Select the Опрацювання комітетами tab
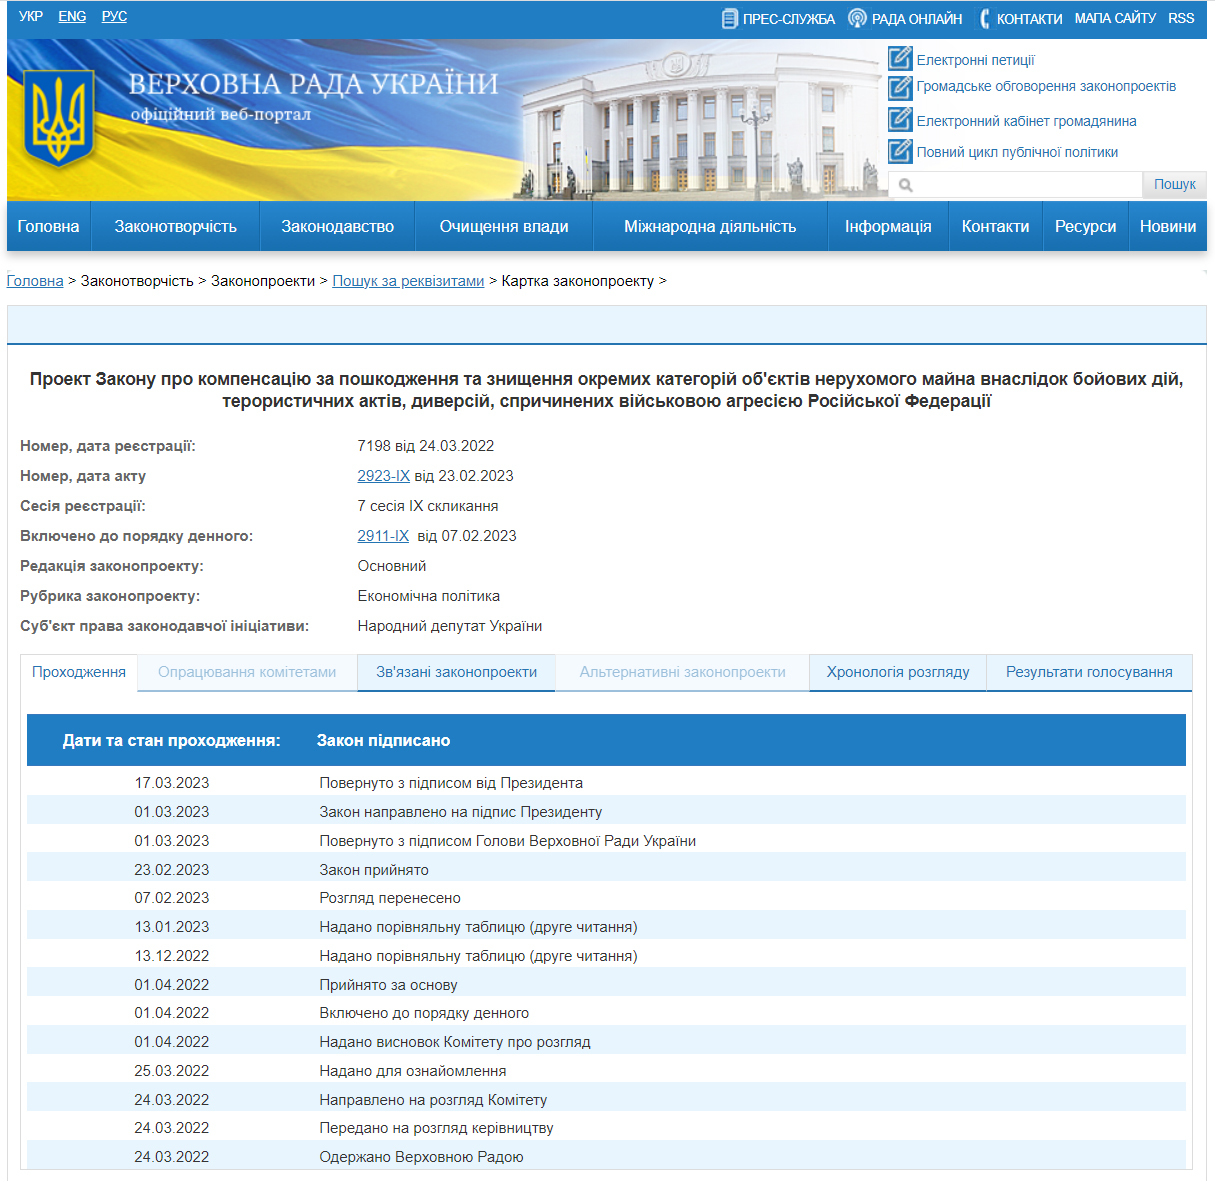 click(247, 672)
